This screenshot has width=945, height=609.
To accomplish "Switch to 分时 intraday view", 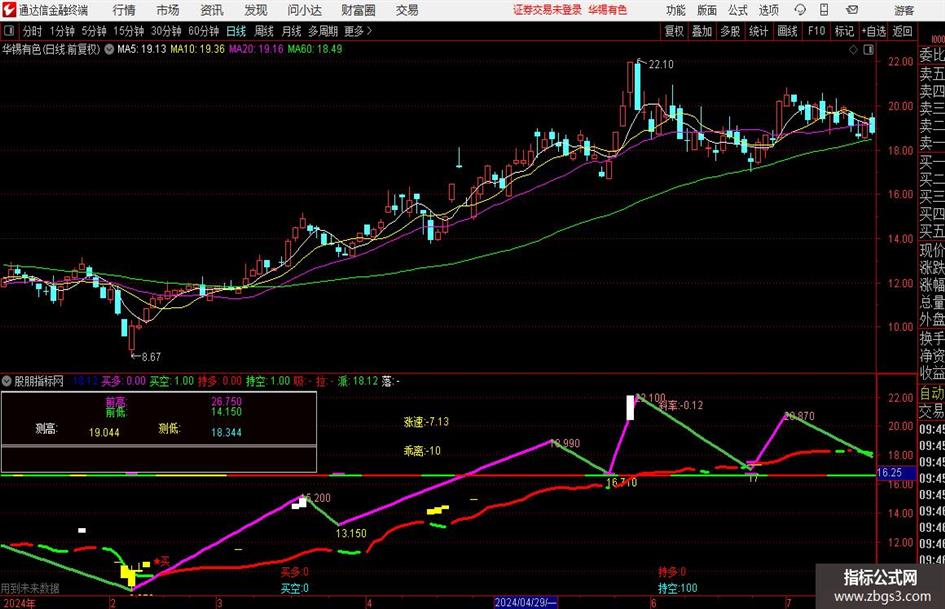I will click(33, 31).
